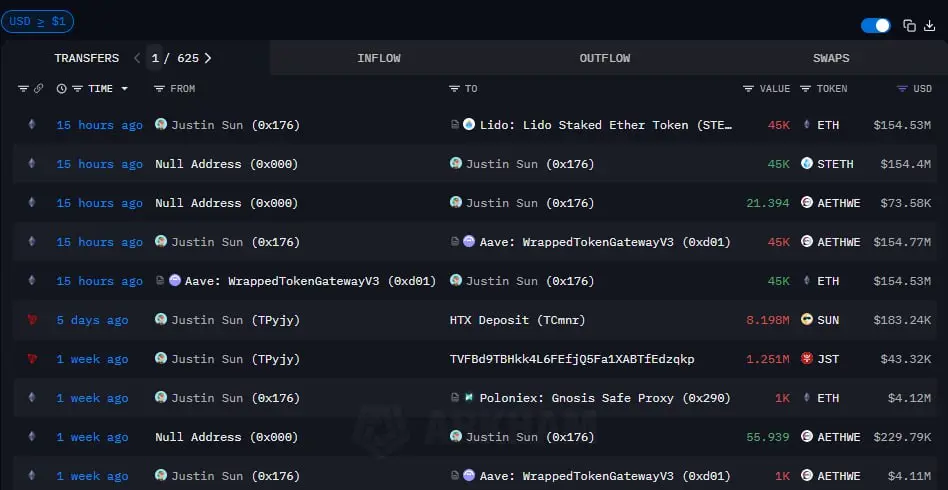948x490 pixels.
Task: Click the JST token icon
Action: tap(807, 359)
